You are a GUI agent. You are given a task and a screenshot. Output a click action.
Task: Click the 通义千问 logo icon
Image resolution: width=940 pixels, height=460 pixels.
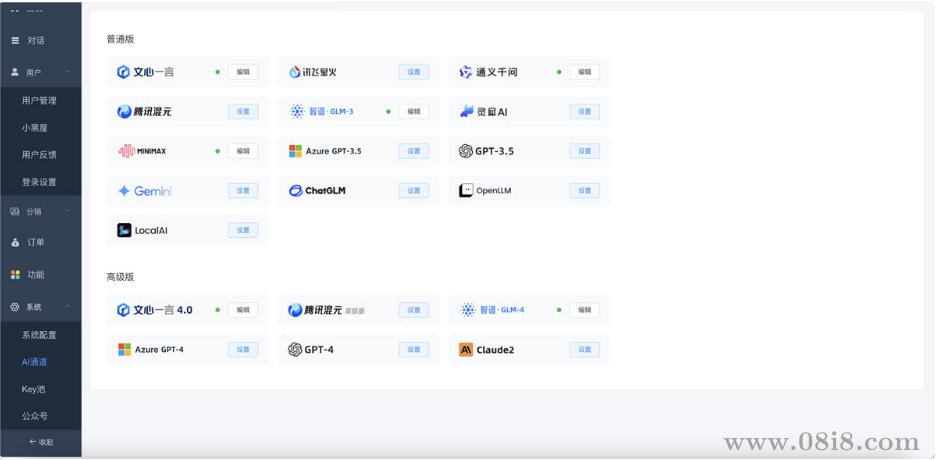(x=466, y=72)
